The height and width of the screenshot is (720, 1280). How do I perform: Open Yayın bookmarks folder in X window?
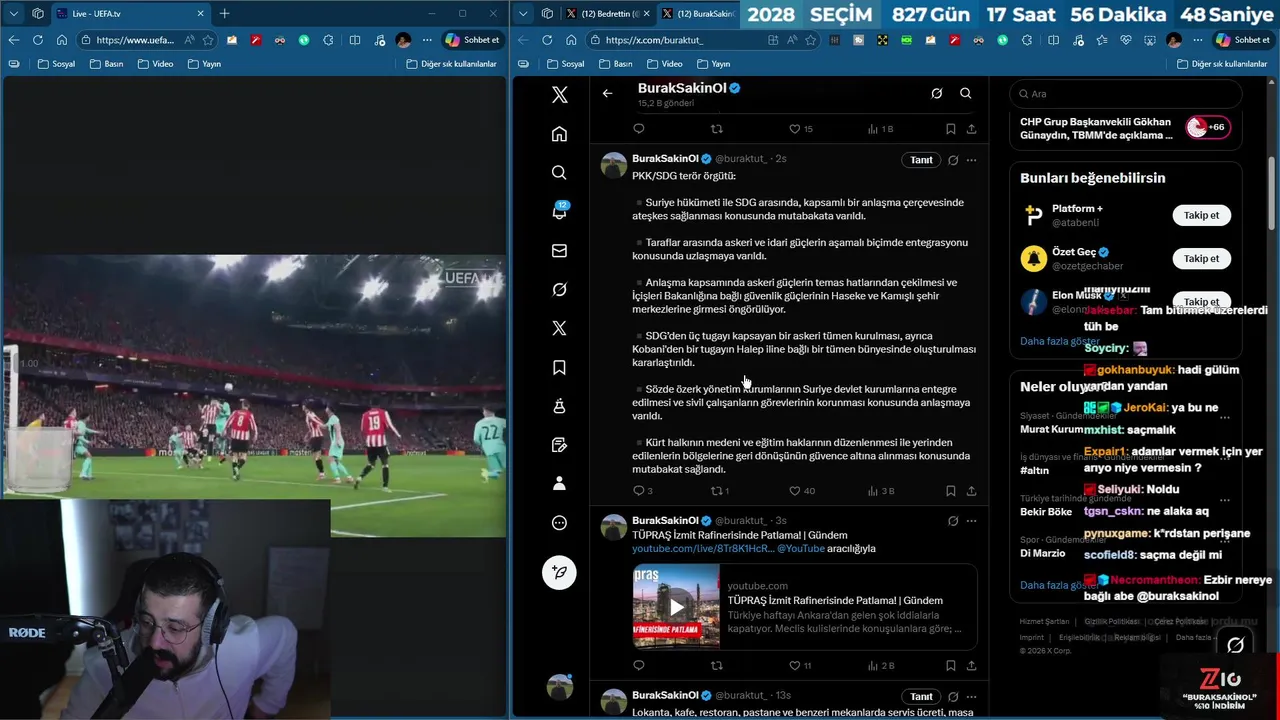coord(712,64)
